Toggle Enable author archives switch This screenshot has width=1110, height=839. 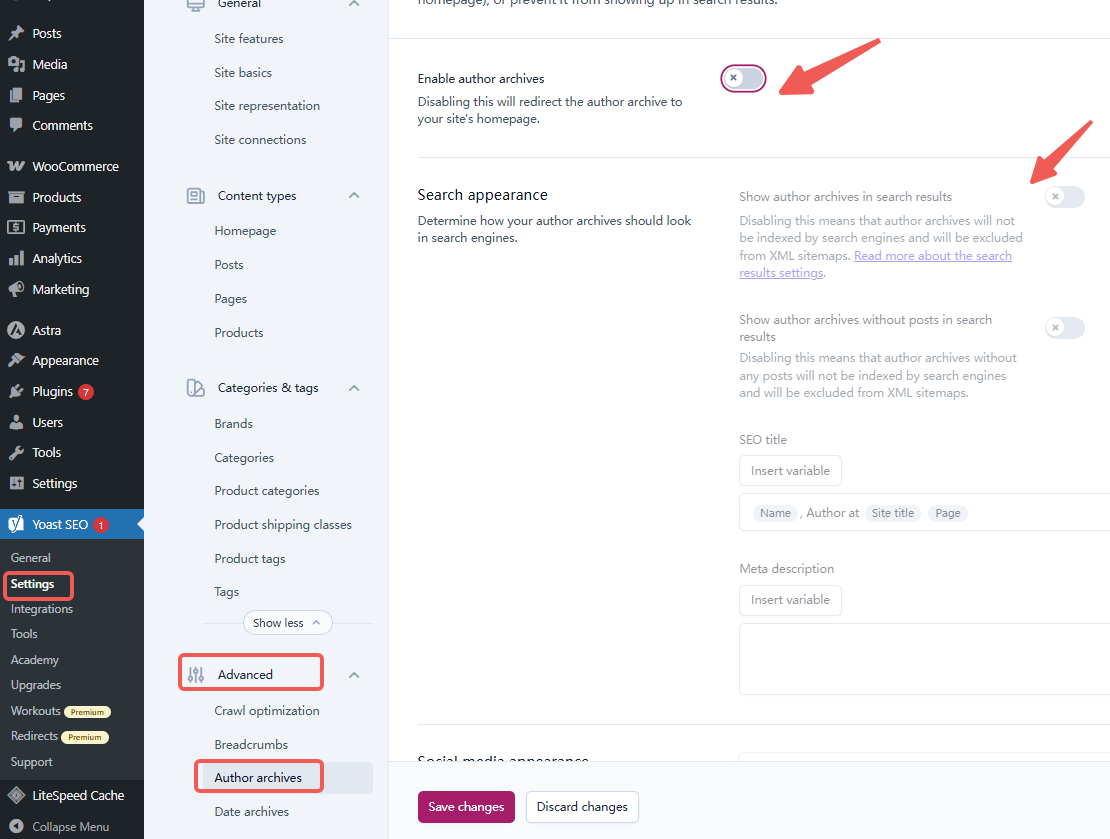(x=743, y=78)
